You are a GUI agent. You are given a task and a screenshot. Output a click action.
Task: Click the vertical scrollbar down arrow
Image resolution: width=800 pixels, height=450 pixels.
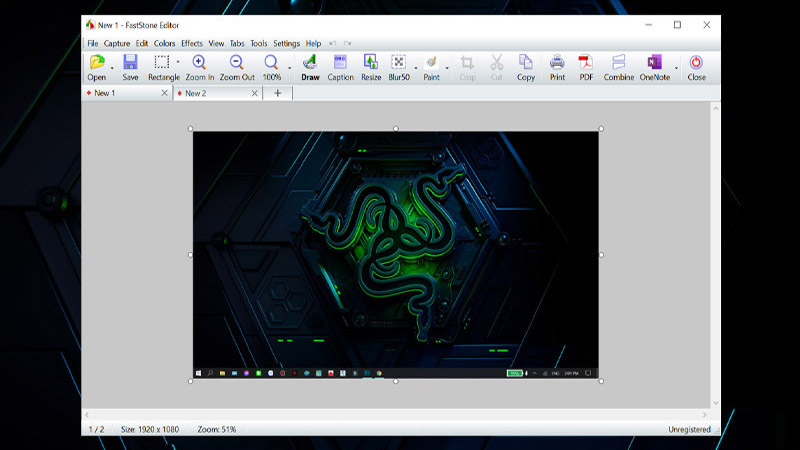715,403
